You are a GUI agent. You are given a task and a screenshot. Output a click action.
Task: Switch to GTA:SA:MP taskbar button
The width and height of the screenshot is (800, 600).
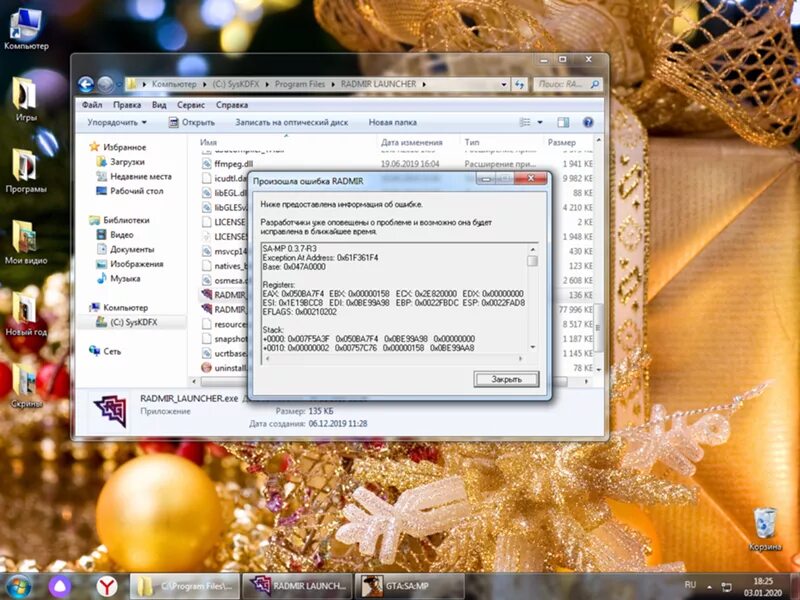[410, 586]
